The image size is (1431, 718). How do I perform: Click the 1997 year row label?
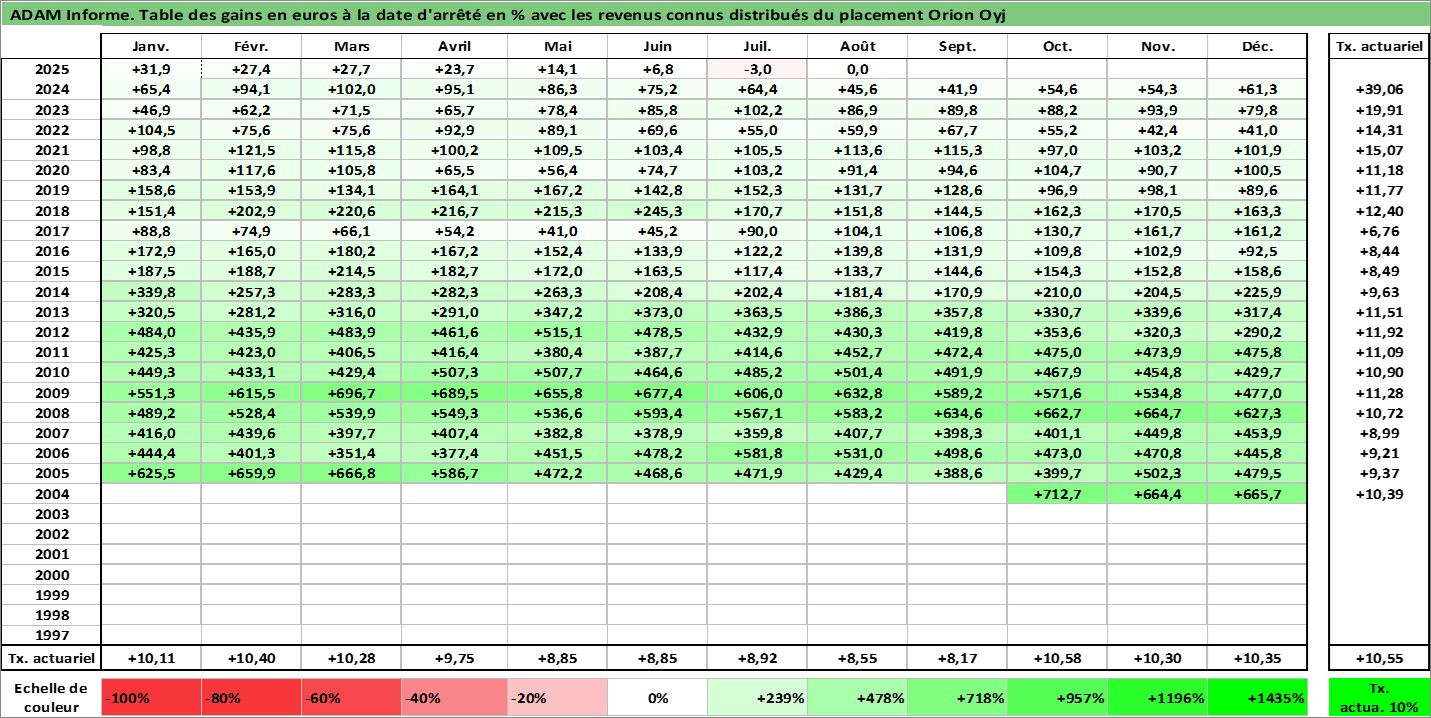[x=52, y=635]
